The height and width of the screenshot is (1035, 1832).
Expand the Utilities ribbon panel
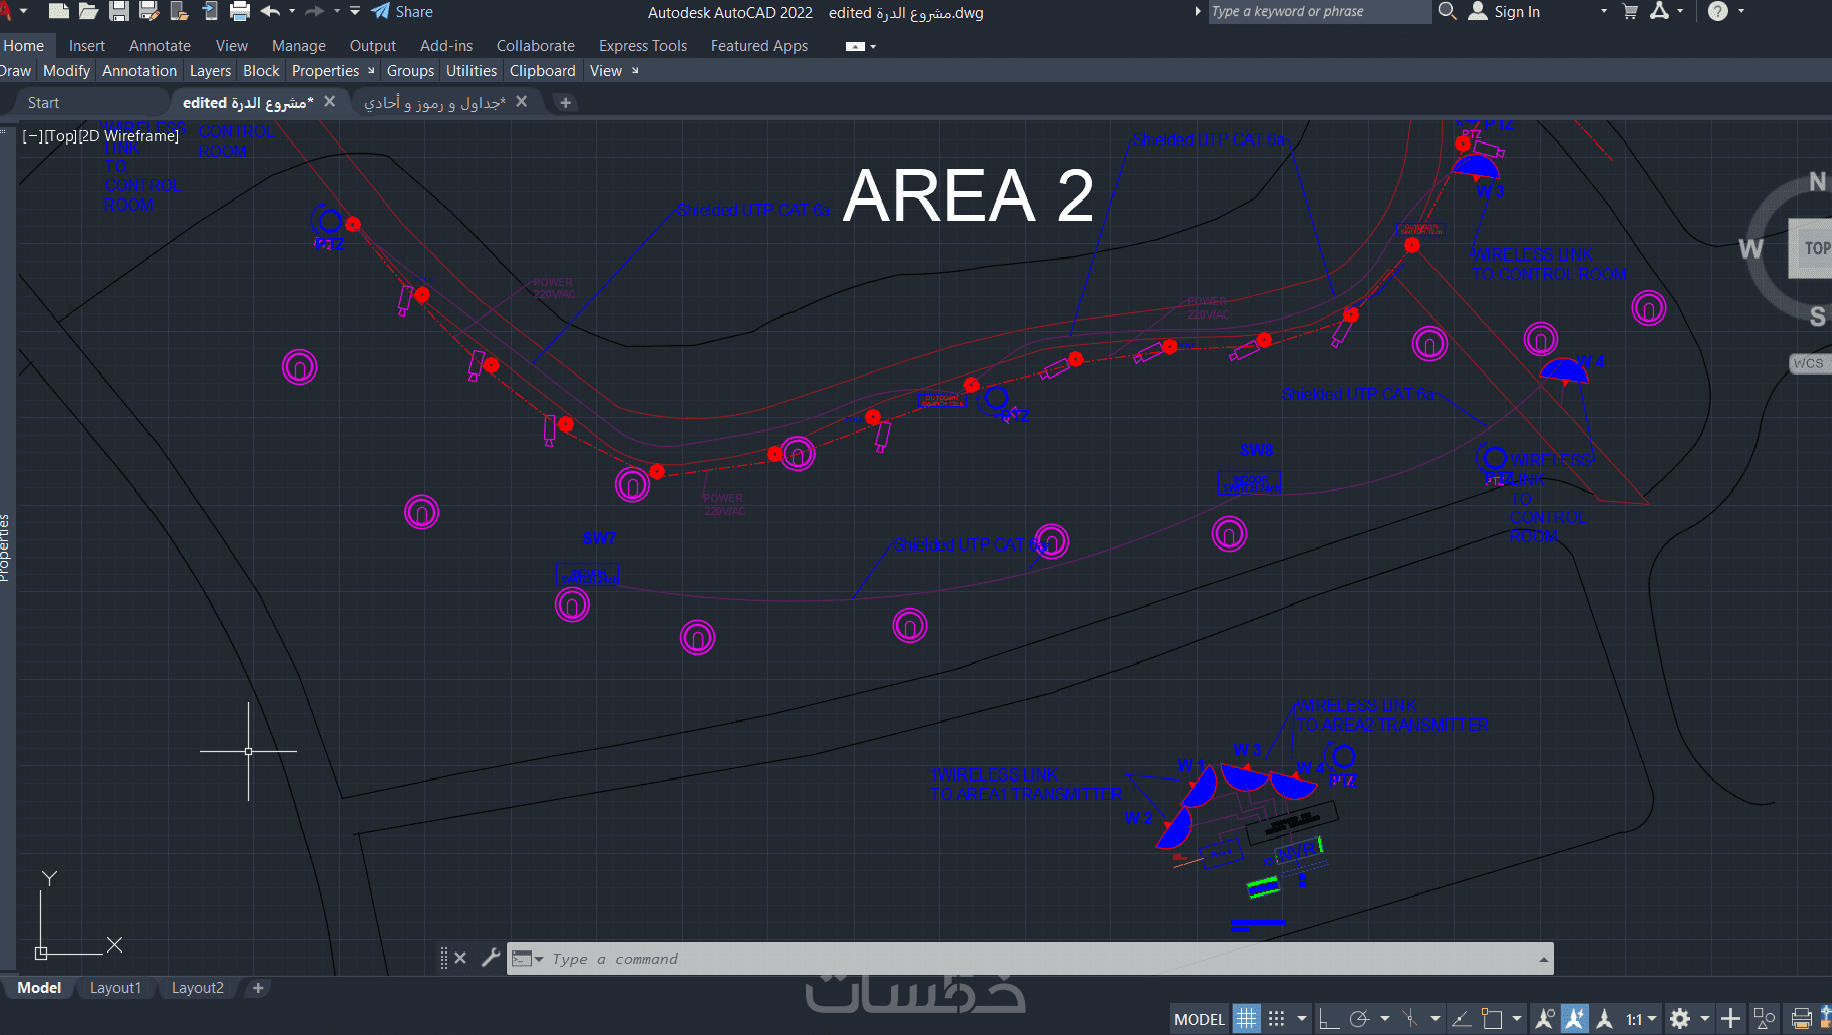[471, 71]
